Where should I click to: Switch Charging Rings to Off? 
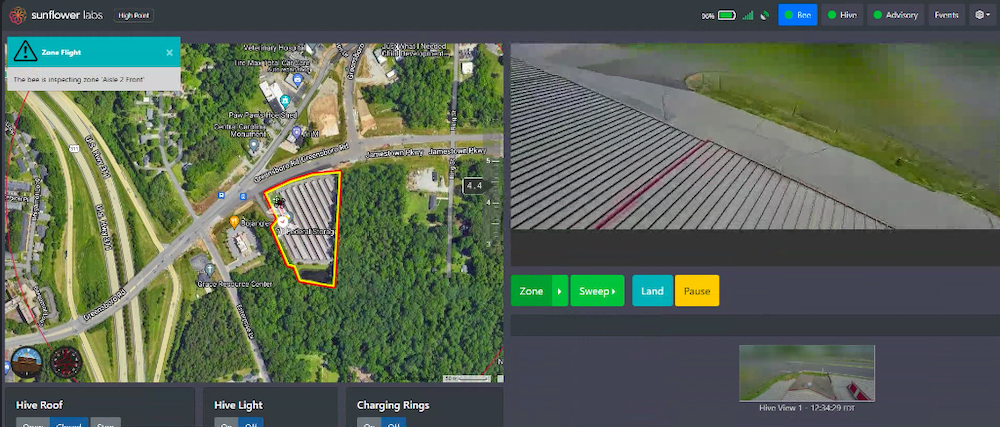(394, 424)
